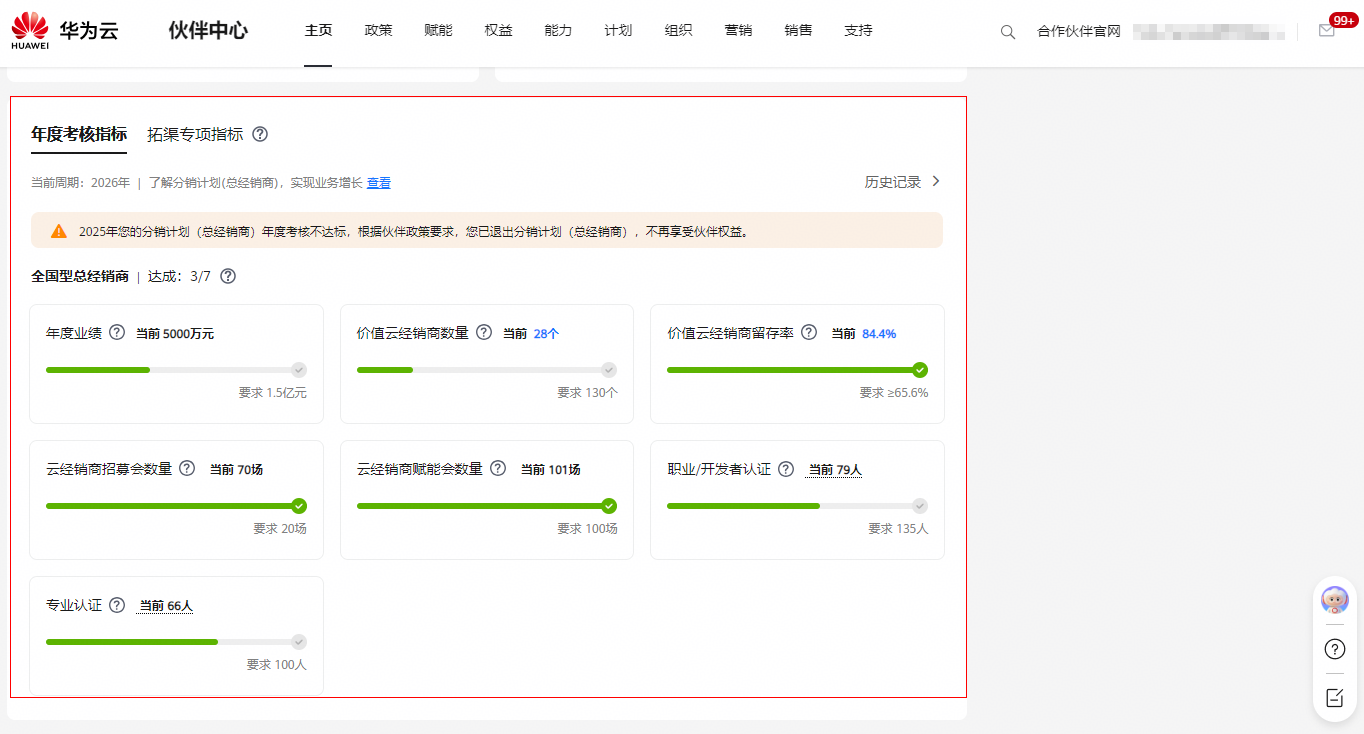Click the 全国型总经销商 label
Image resolution: width=1364 pixels, height=734 pixels.
(x=80, y=276)
